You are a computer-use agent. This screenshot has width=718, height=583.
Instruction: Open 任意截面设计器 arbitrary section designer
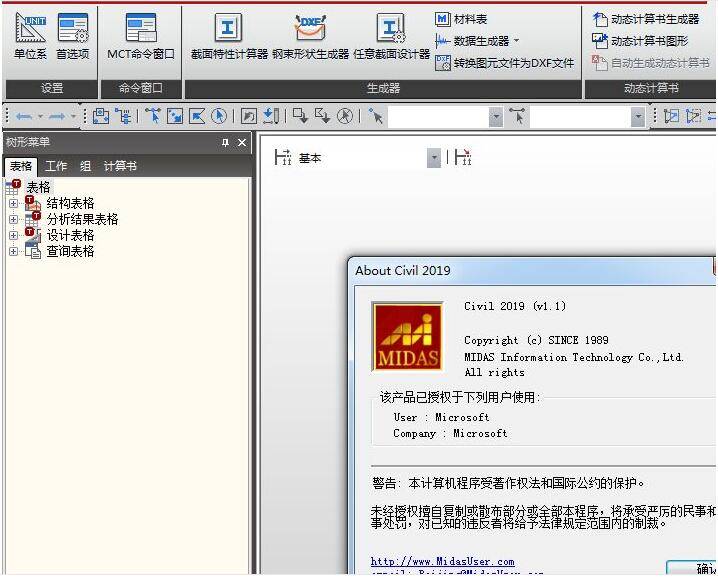(392, 36)
